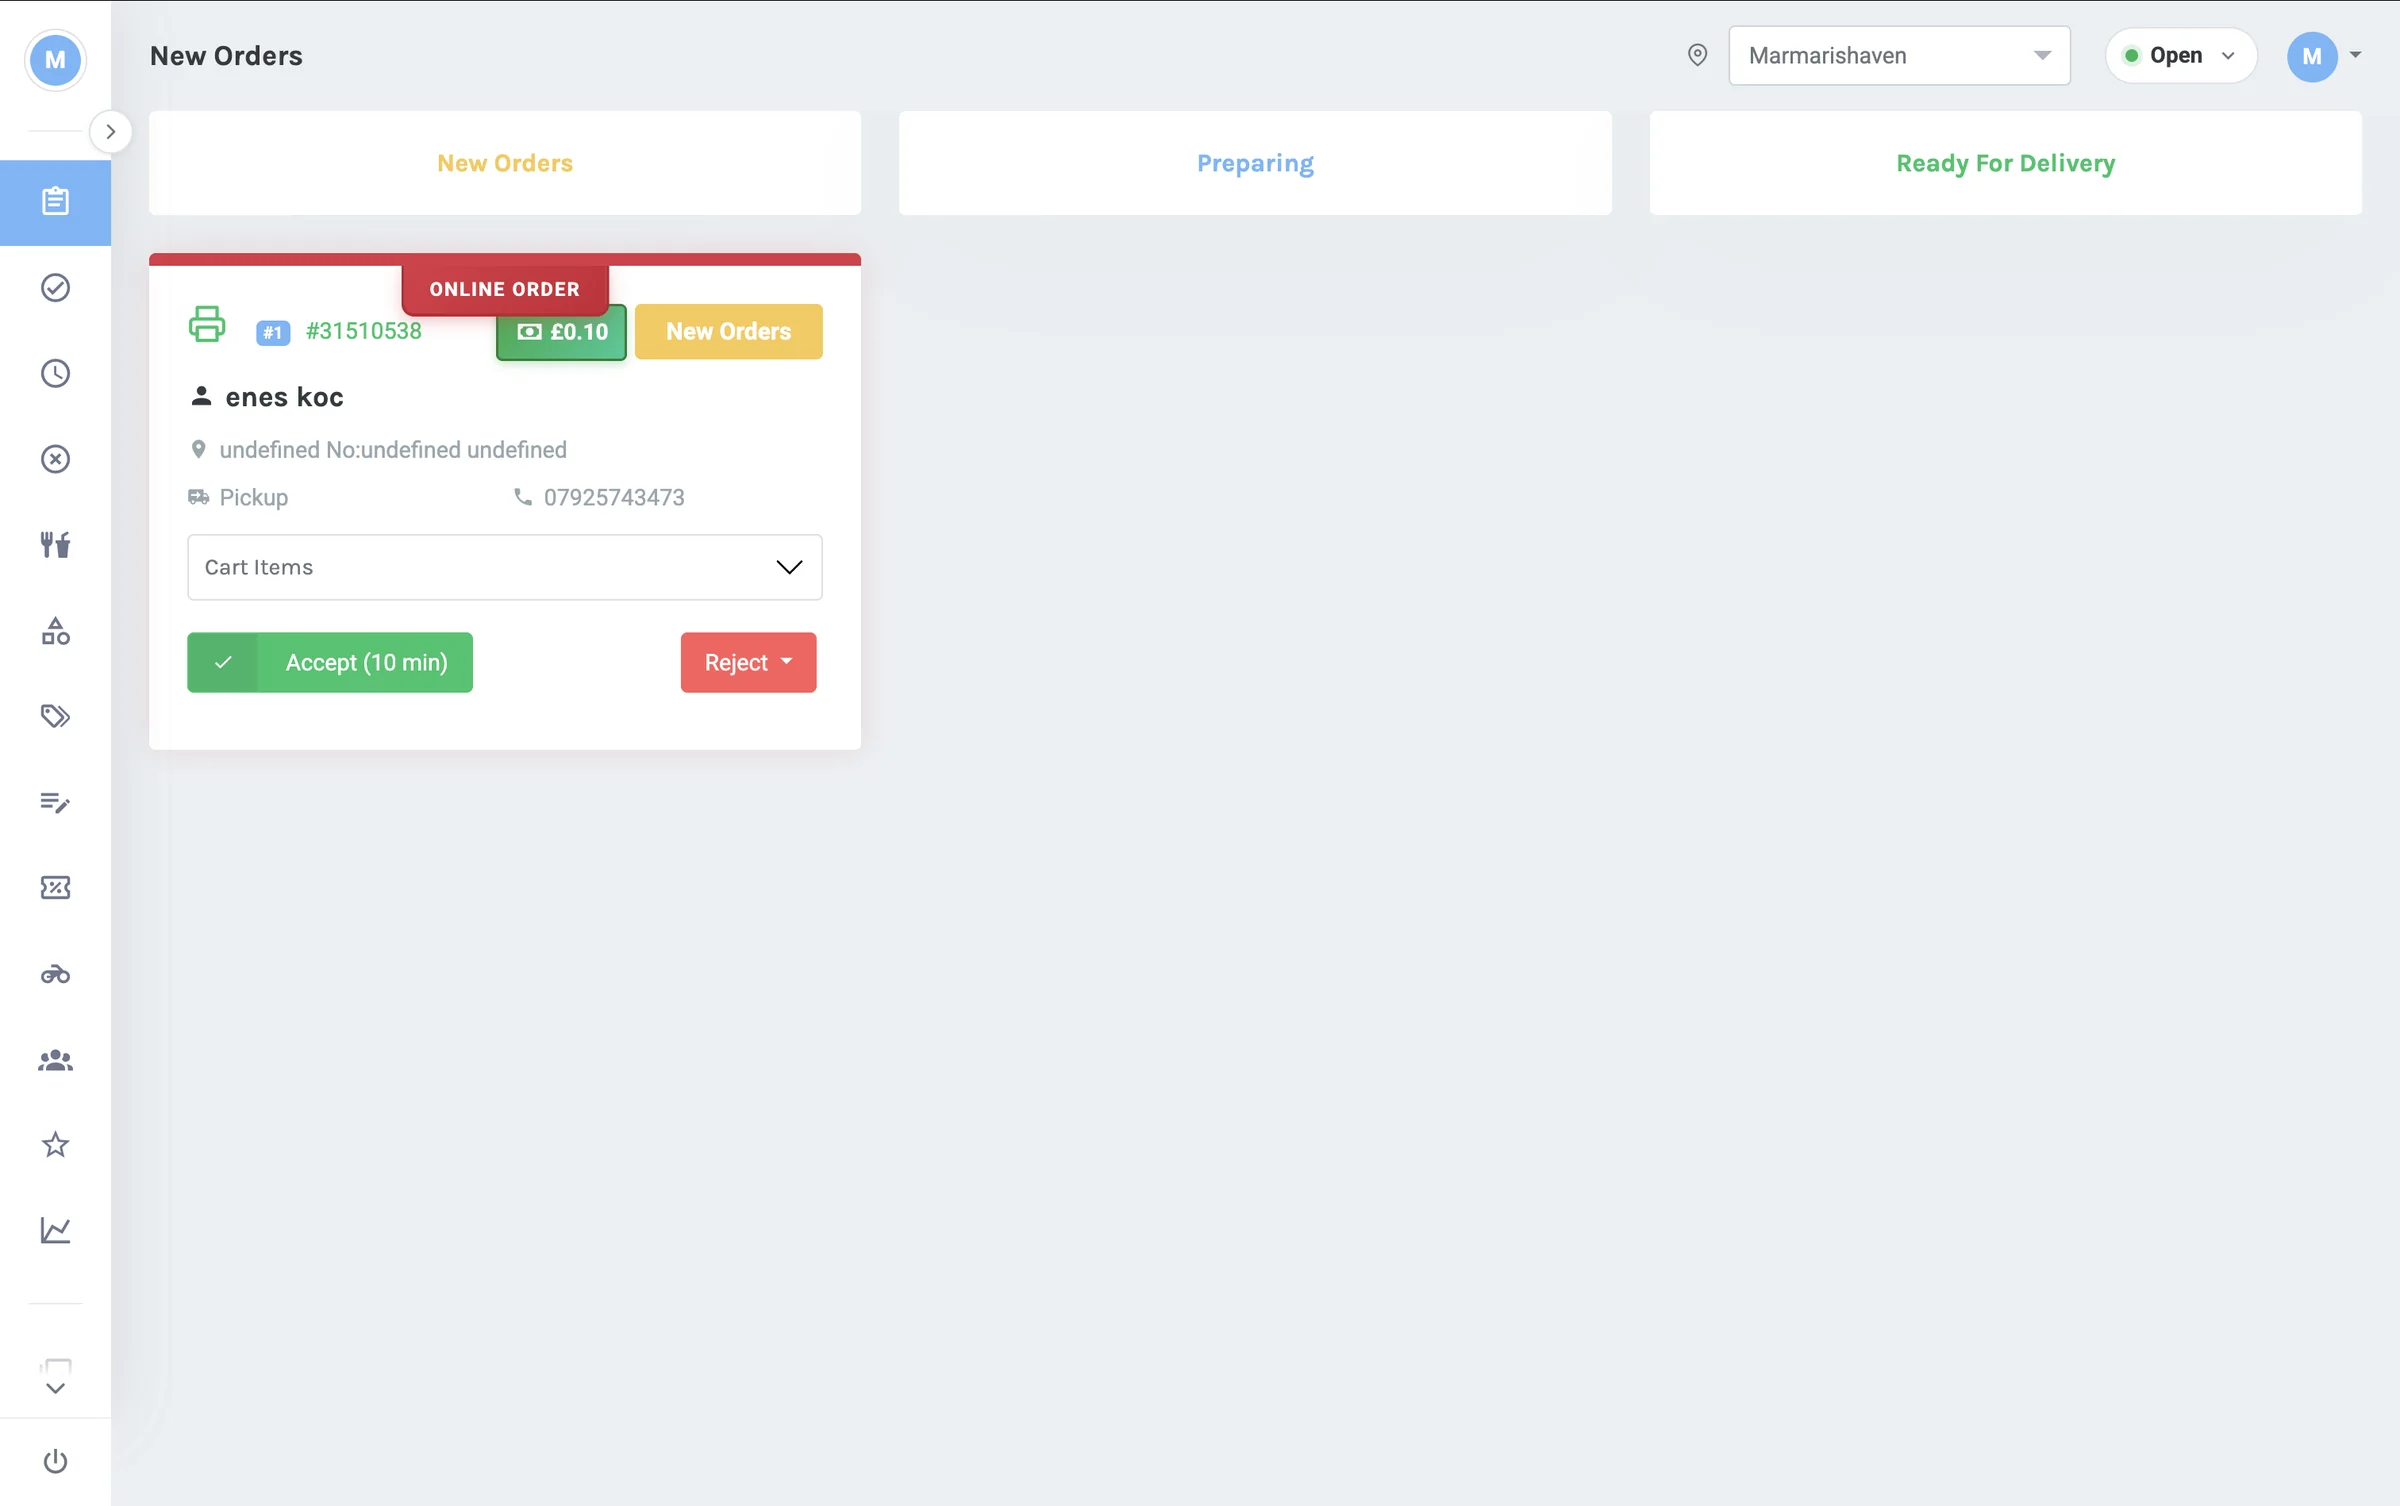2400x1506 pixels.
Task: Select the New Orders column tab
Action: click(504, 163)
